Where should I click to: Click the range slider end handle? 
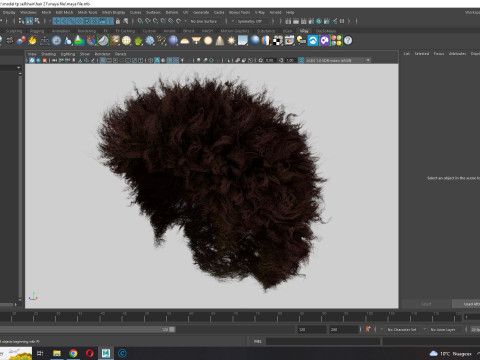[172, 329]
